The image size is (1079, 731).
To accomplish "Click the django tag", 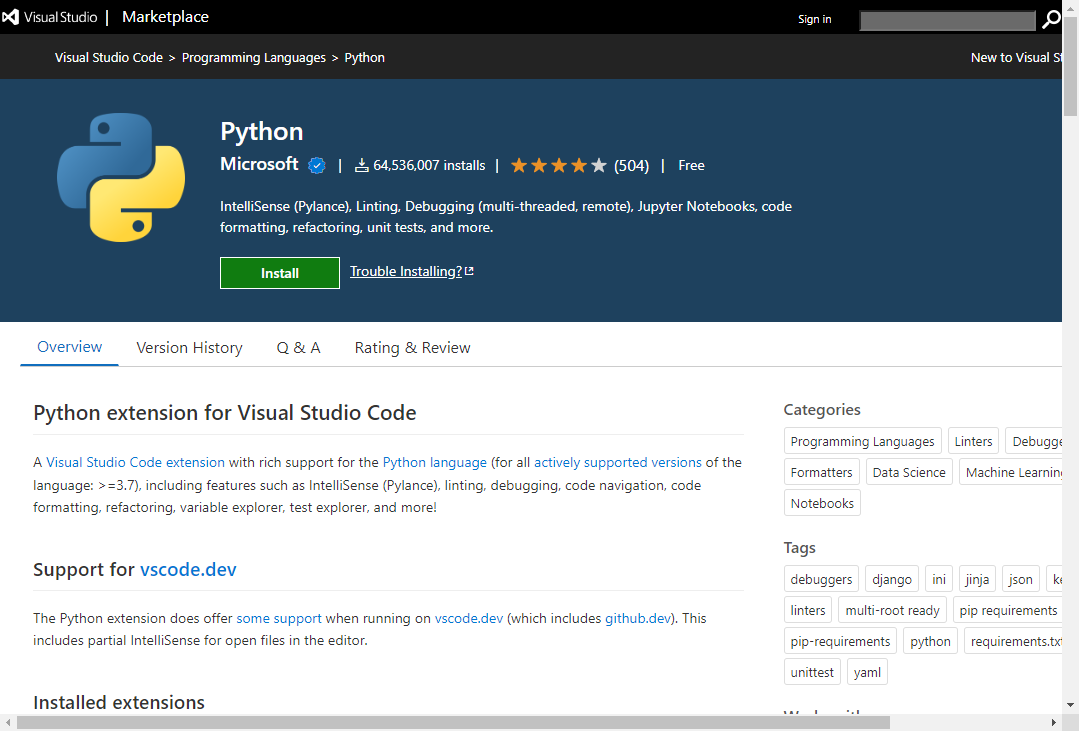I will pyautogui.click(x=893, y=579).
